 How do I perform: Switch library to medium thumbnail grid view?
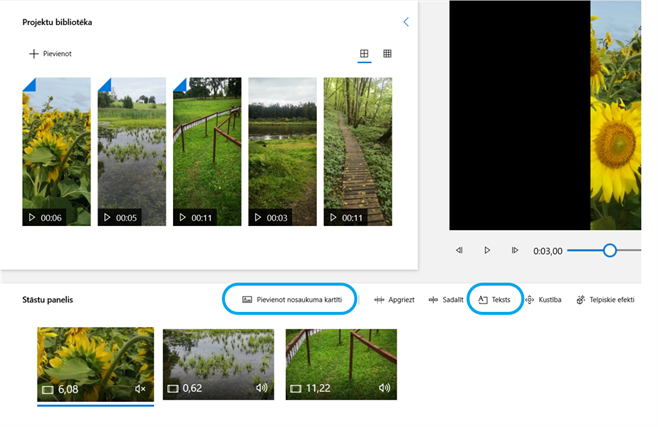coord(365,54)
